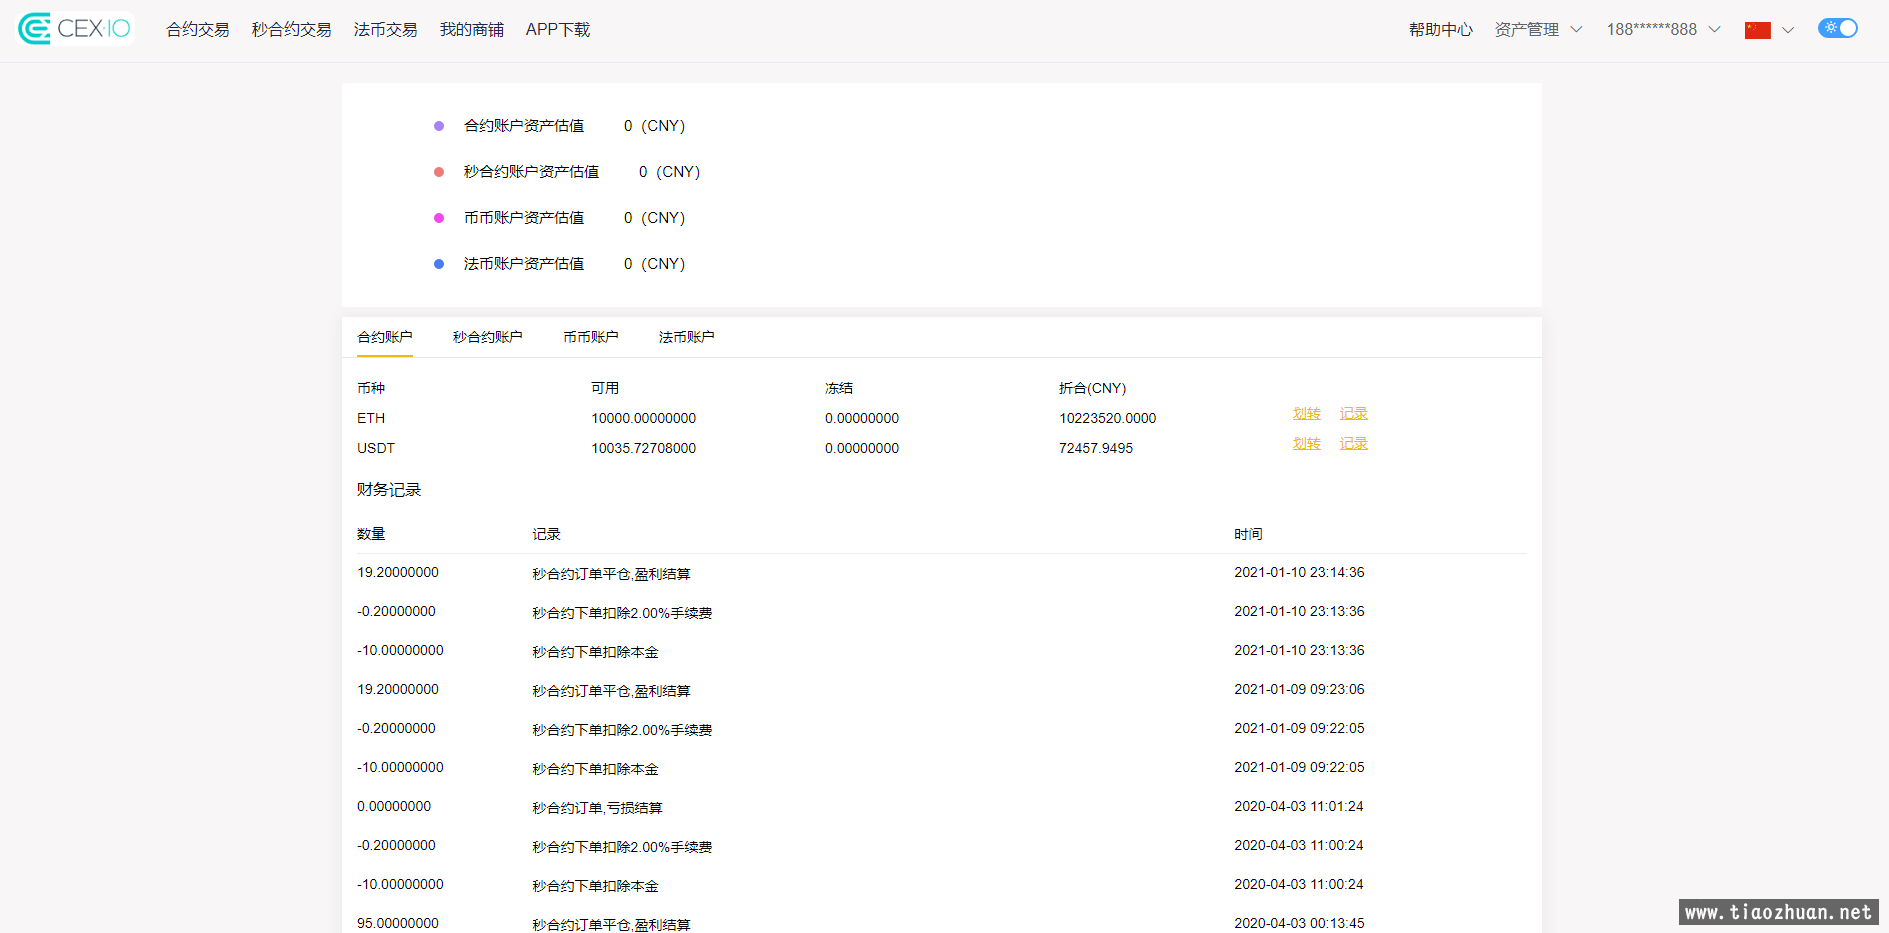Select ETH available amount 10000.00000000
1889x933 pixels.
(644, 418)
